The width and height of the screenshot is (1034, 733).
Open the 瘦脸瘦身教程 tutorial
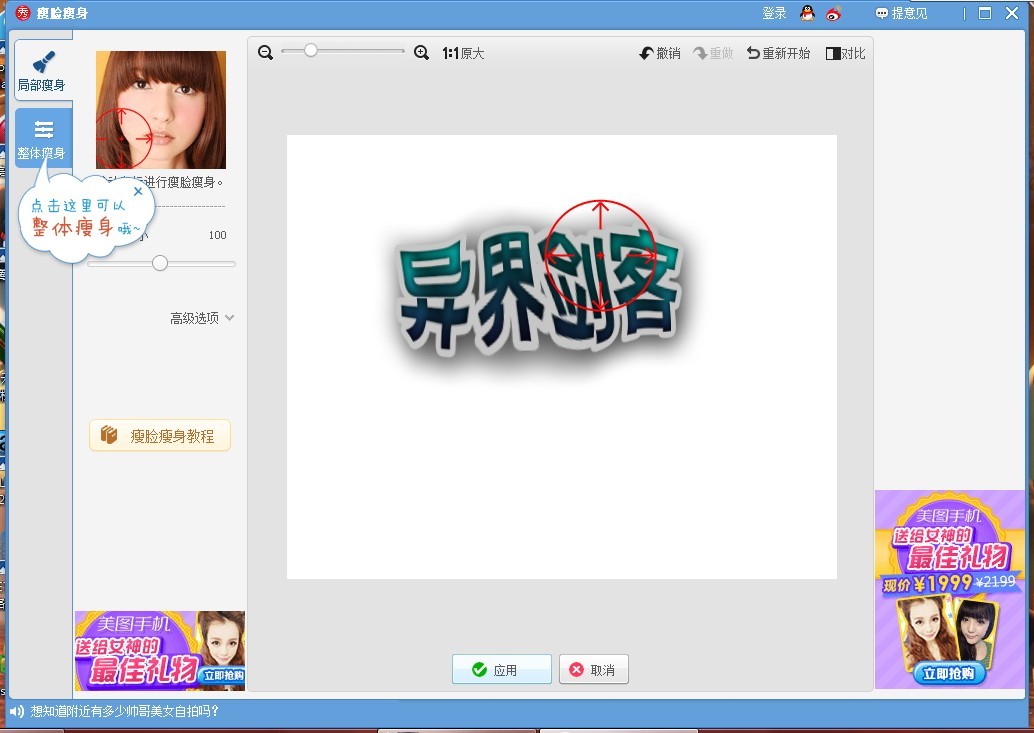160,436
